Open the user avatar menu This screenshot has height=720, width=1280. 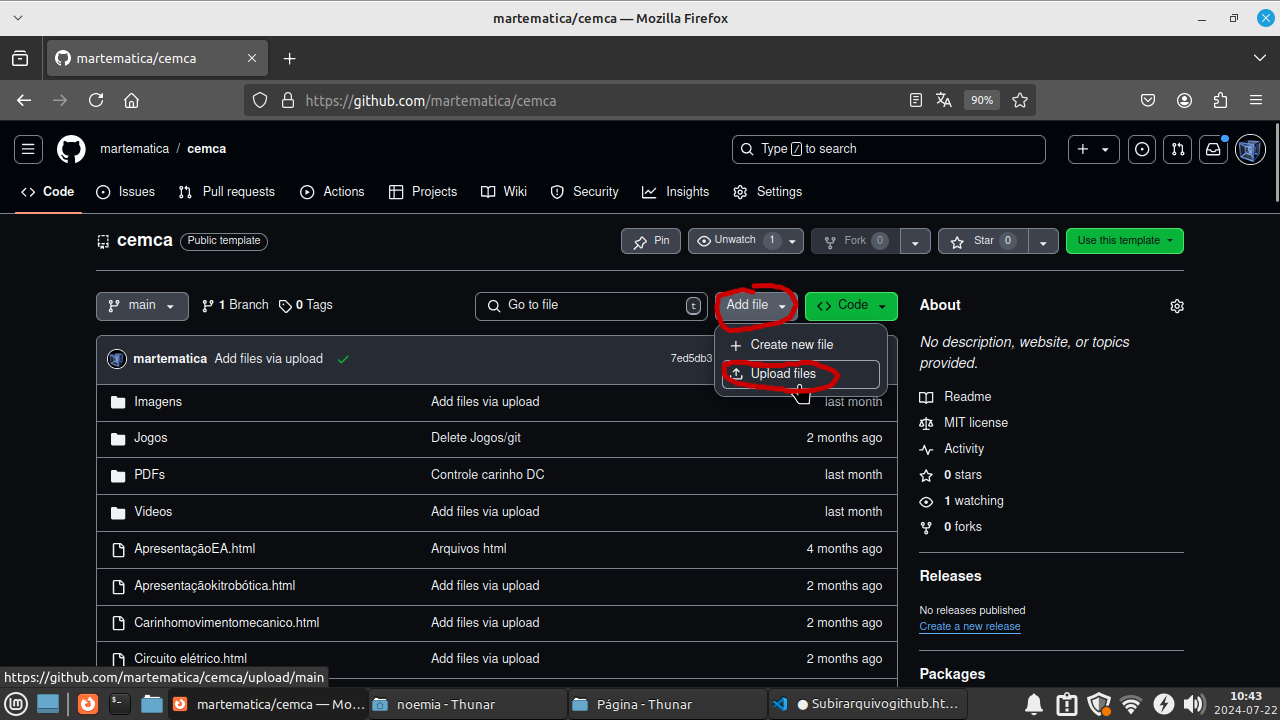[1250, 150]
